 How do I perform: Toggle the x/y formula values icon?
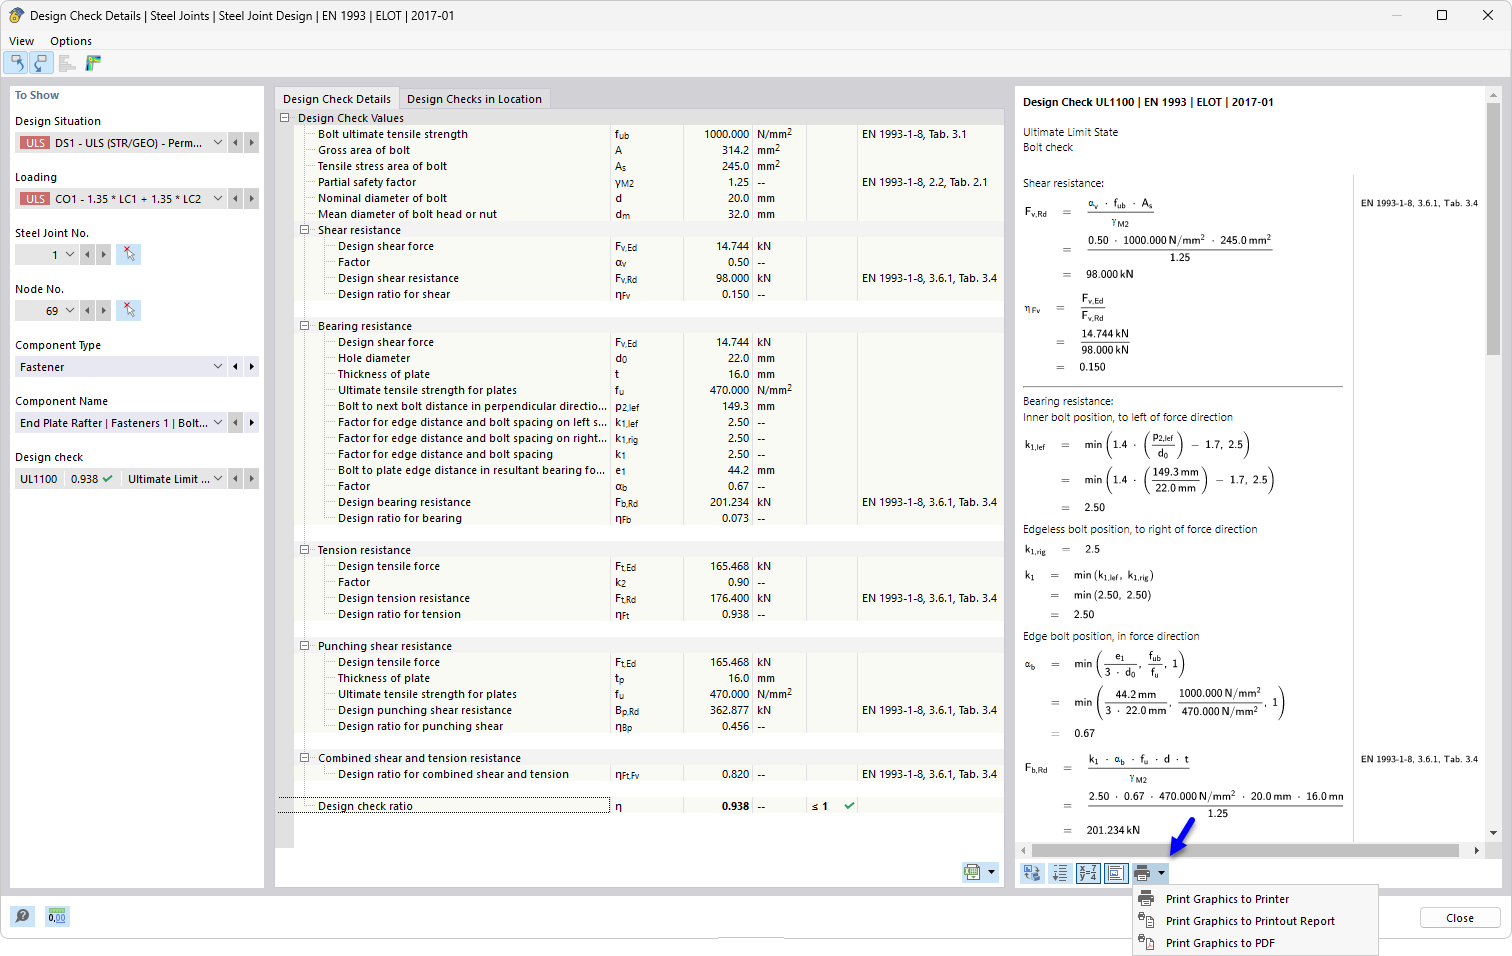point(1088,873)
